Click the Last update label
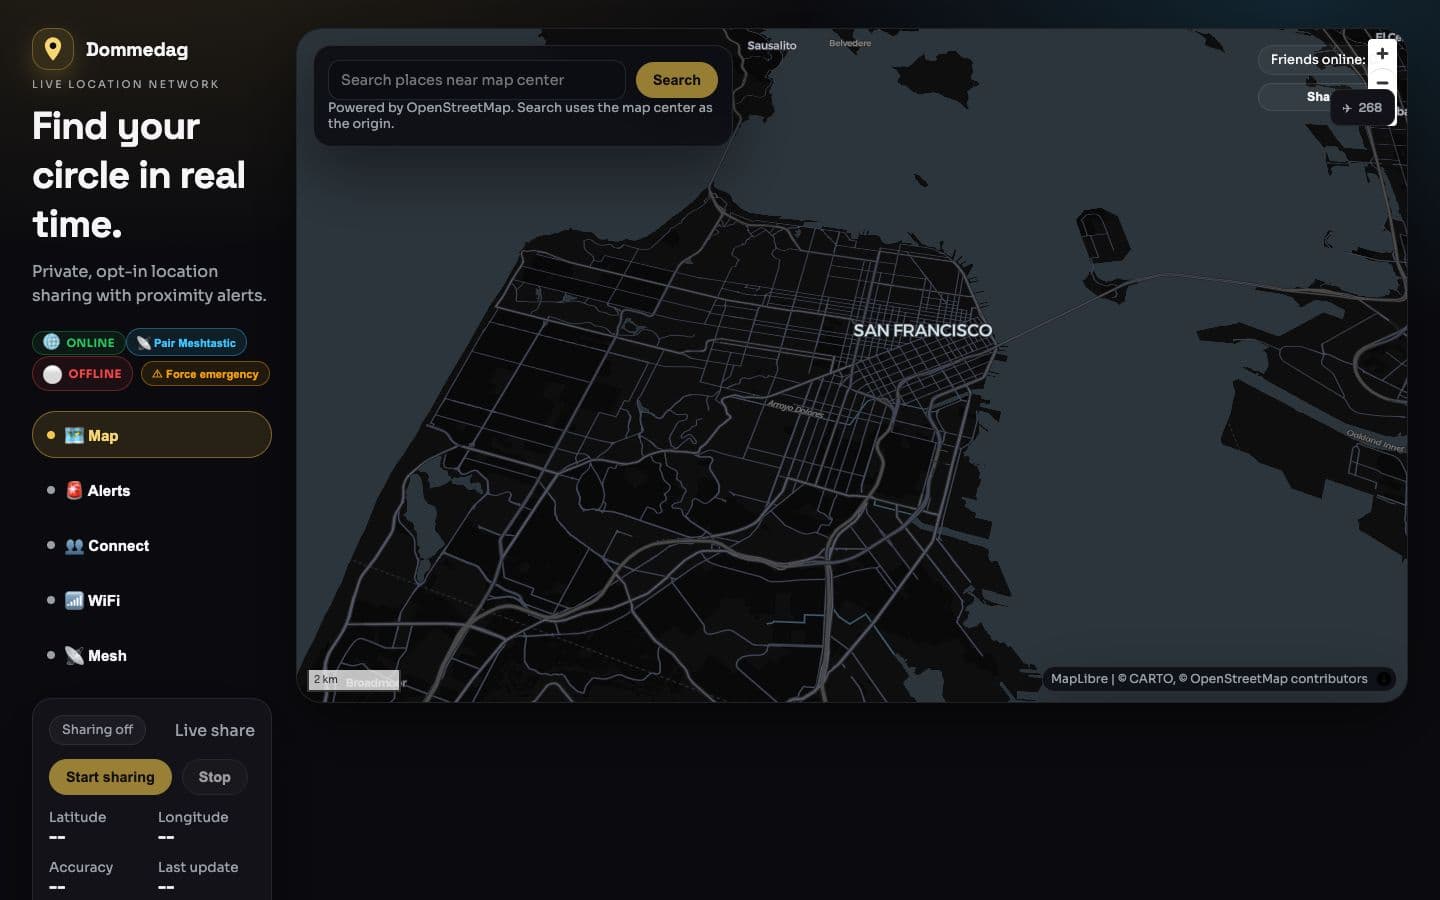 (198, 868)
